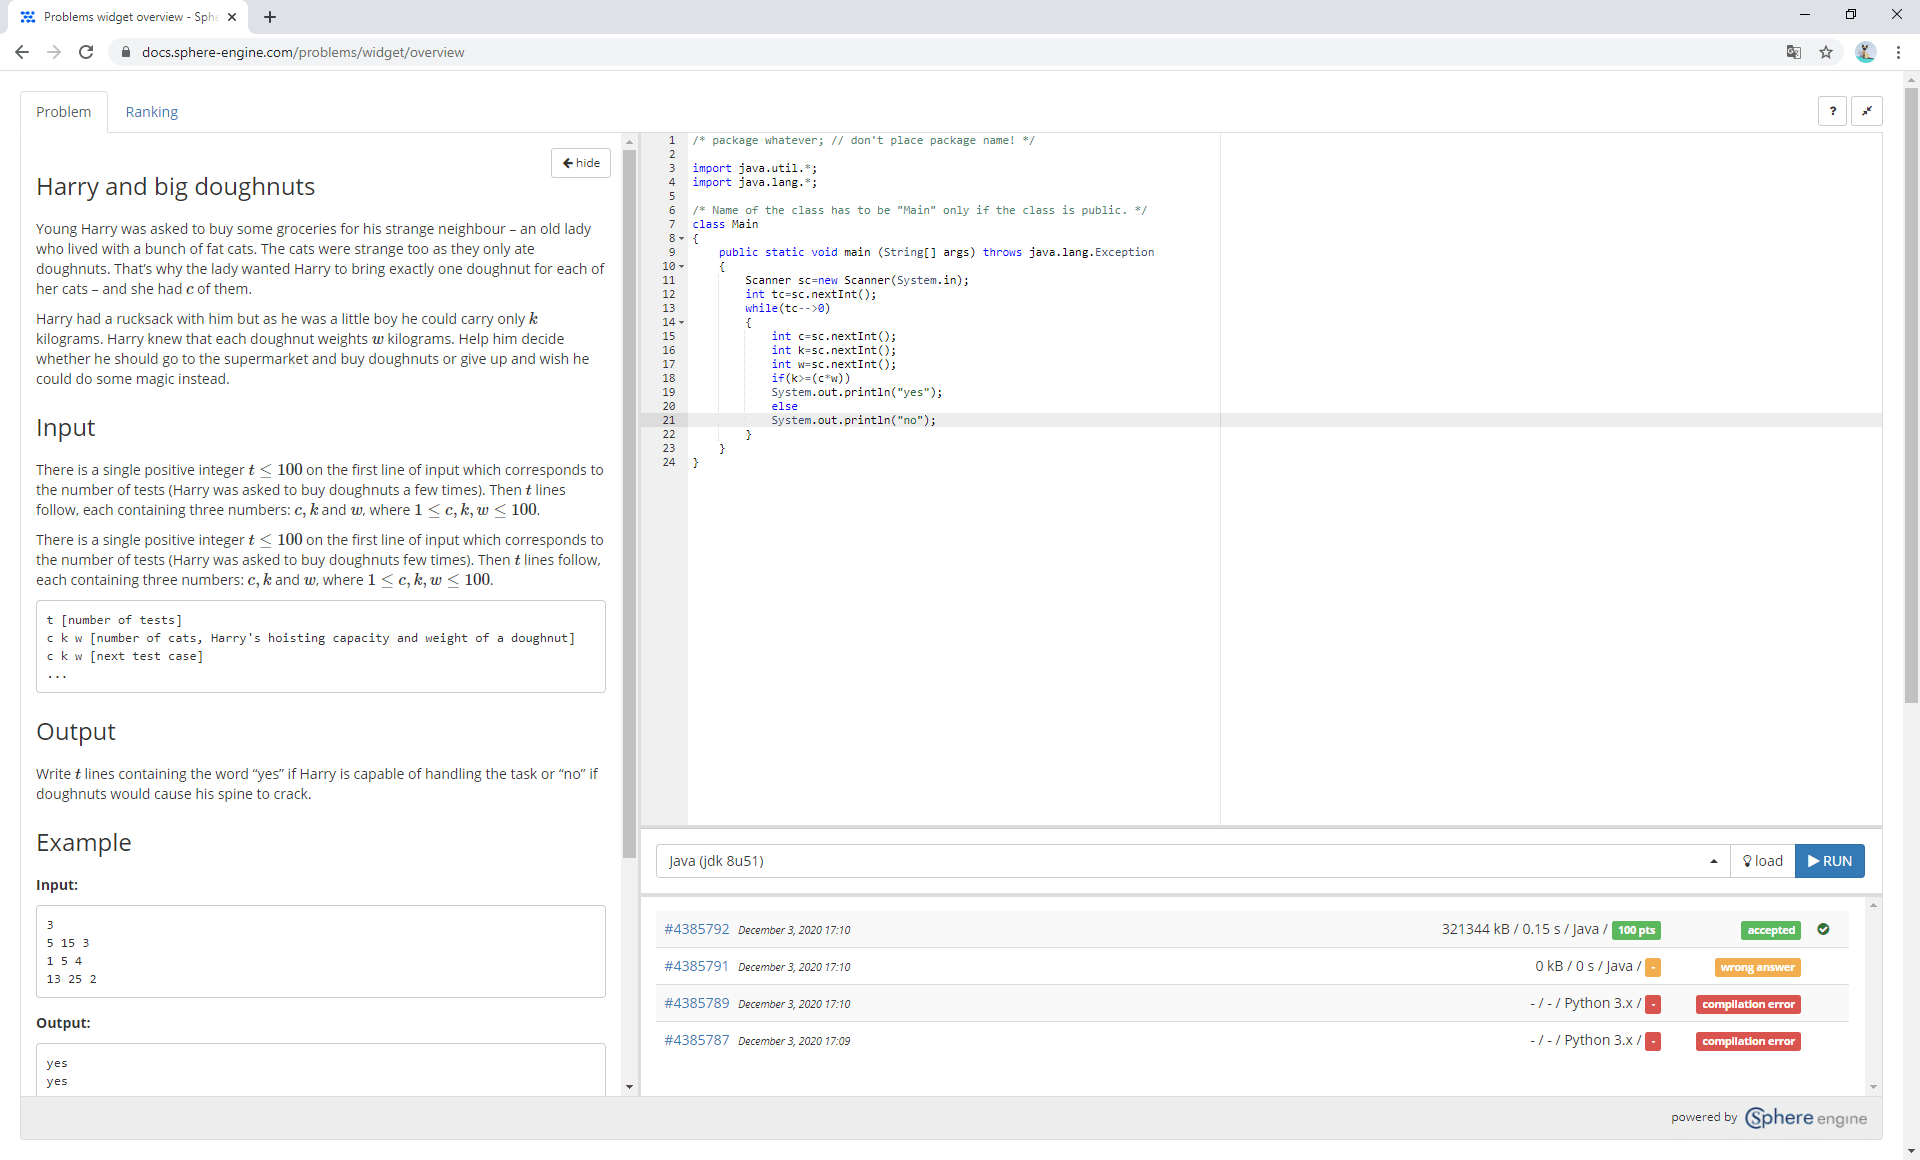1920x1160 pixels.
Task: Reload the current page
Action: point(86,52)
